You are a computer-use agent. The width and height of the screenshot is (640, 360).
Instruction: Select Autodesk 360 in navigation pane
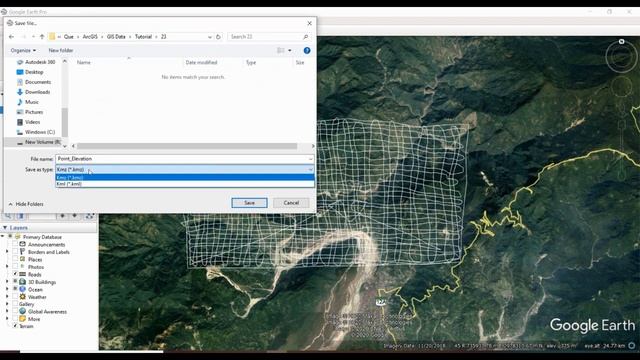pyautogui.click(x=36, y=62)
